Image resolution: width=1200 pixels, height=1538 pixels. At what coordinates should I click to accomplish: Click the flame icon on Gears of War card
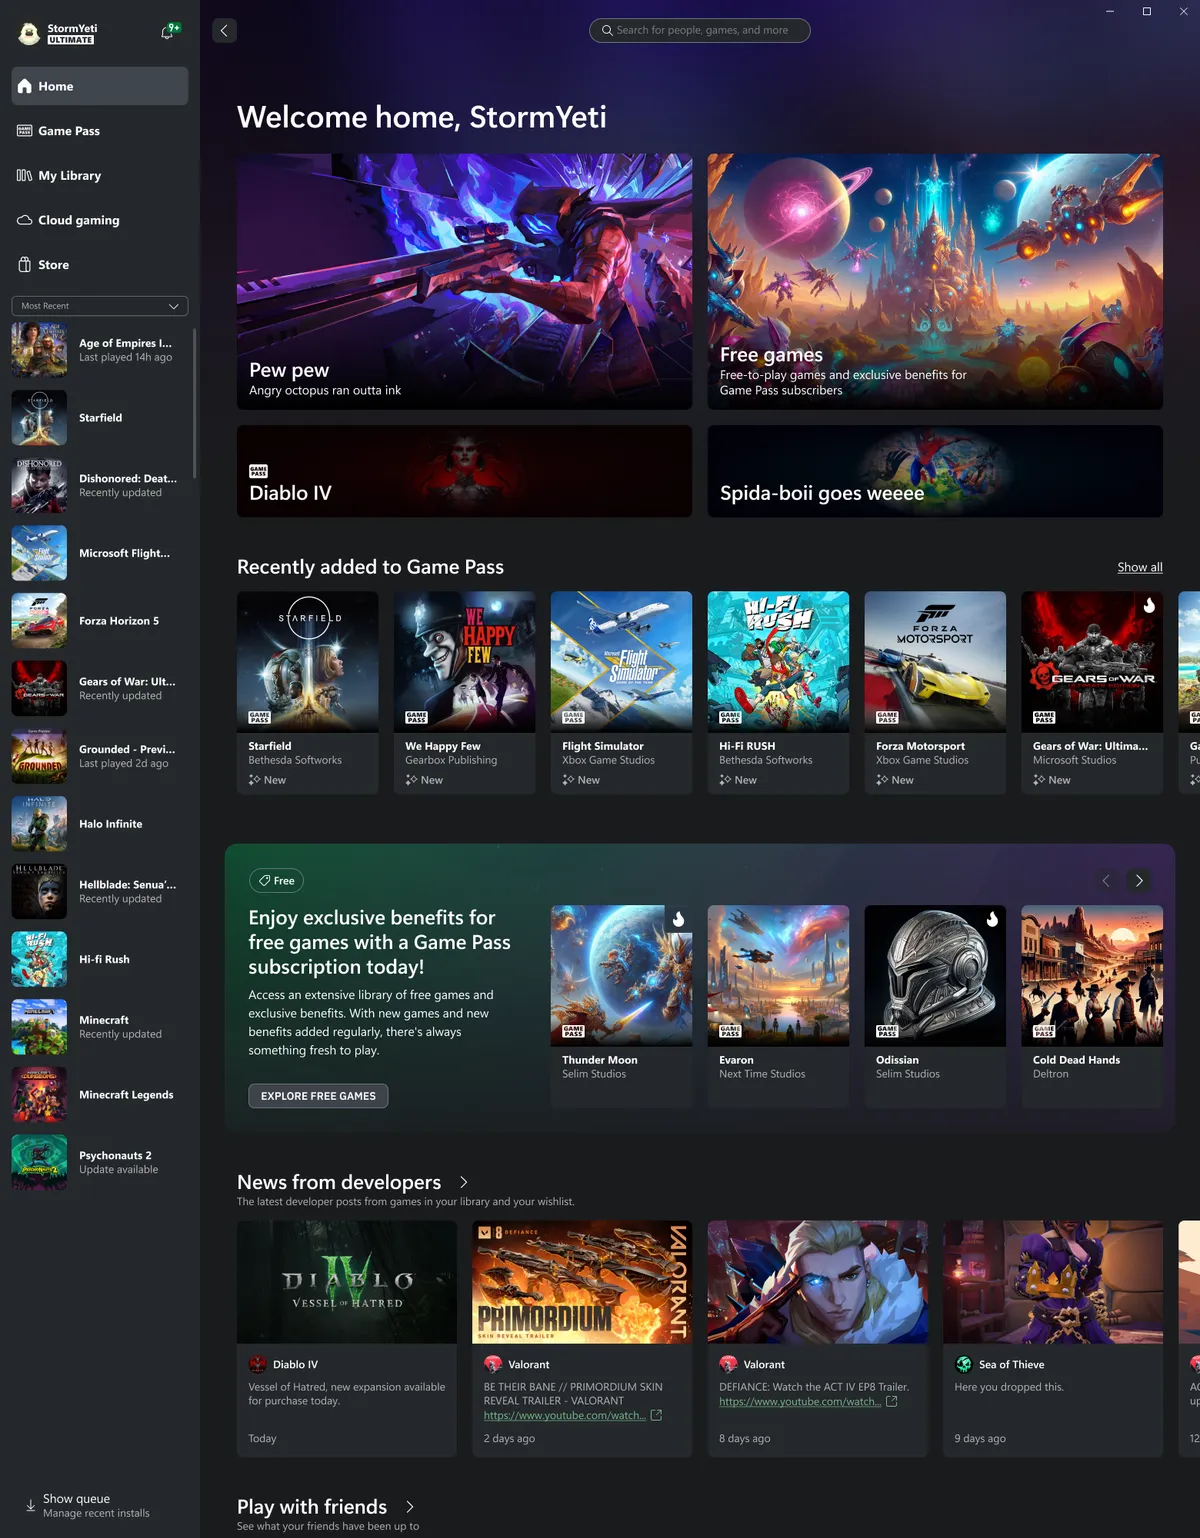pos(1149,605)
